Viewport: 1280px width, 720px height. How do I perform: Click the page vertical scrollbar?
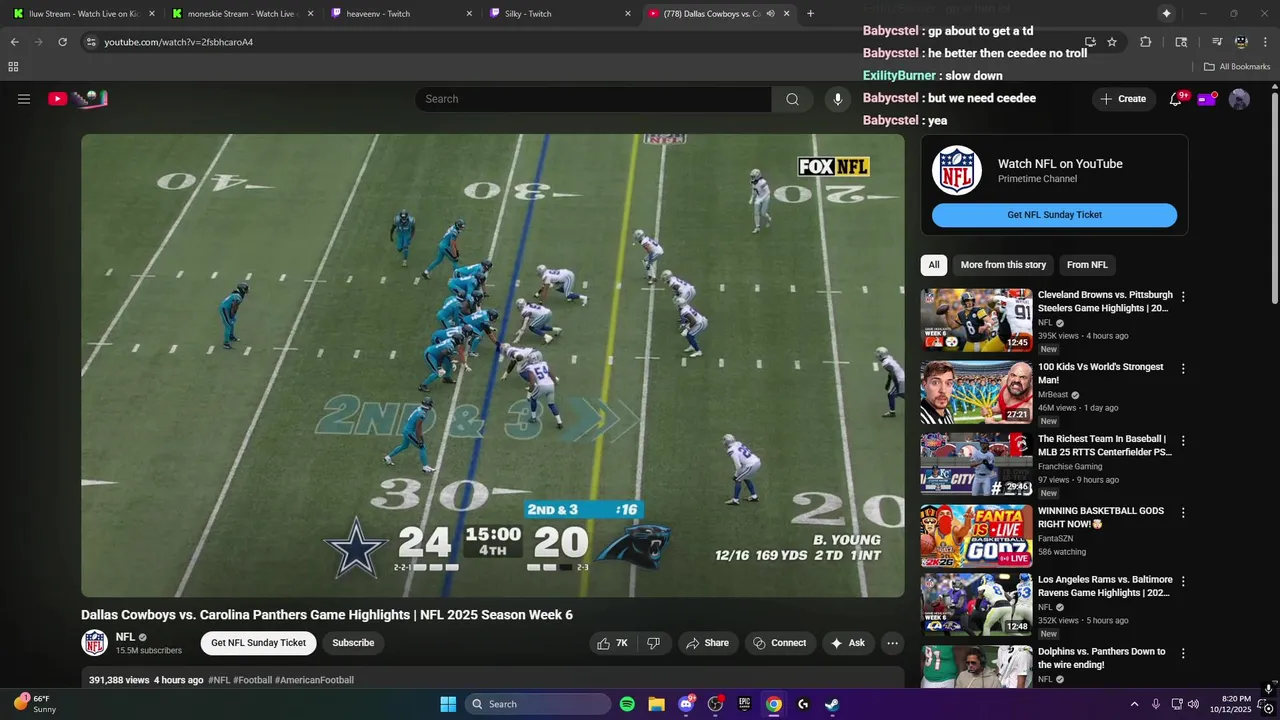click(x=1274, y=196)
